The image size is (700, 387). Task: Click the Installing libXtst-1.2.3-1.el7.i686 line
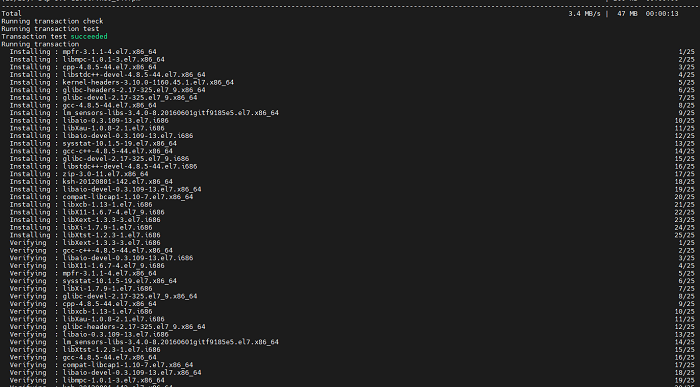(85, 235)
